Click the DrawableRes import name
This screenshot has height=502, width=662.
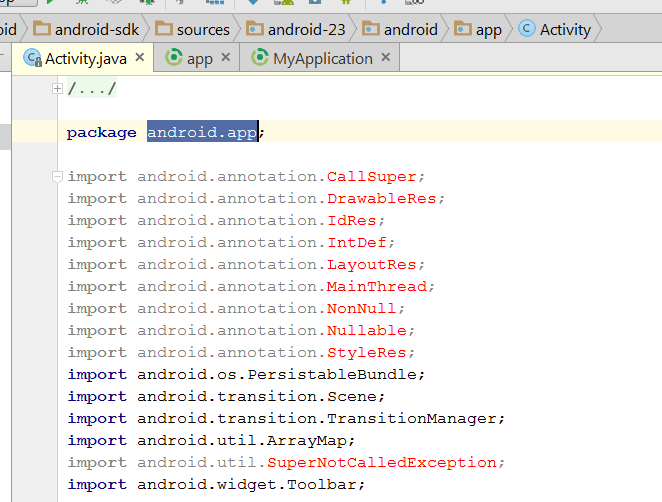[382, 198]
